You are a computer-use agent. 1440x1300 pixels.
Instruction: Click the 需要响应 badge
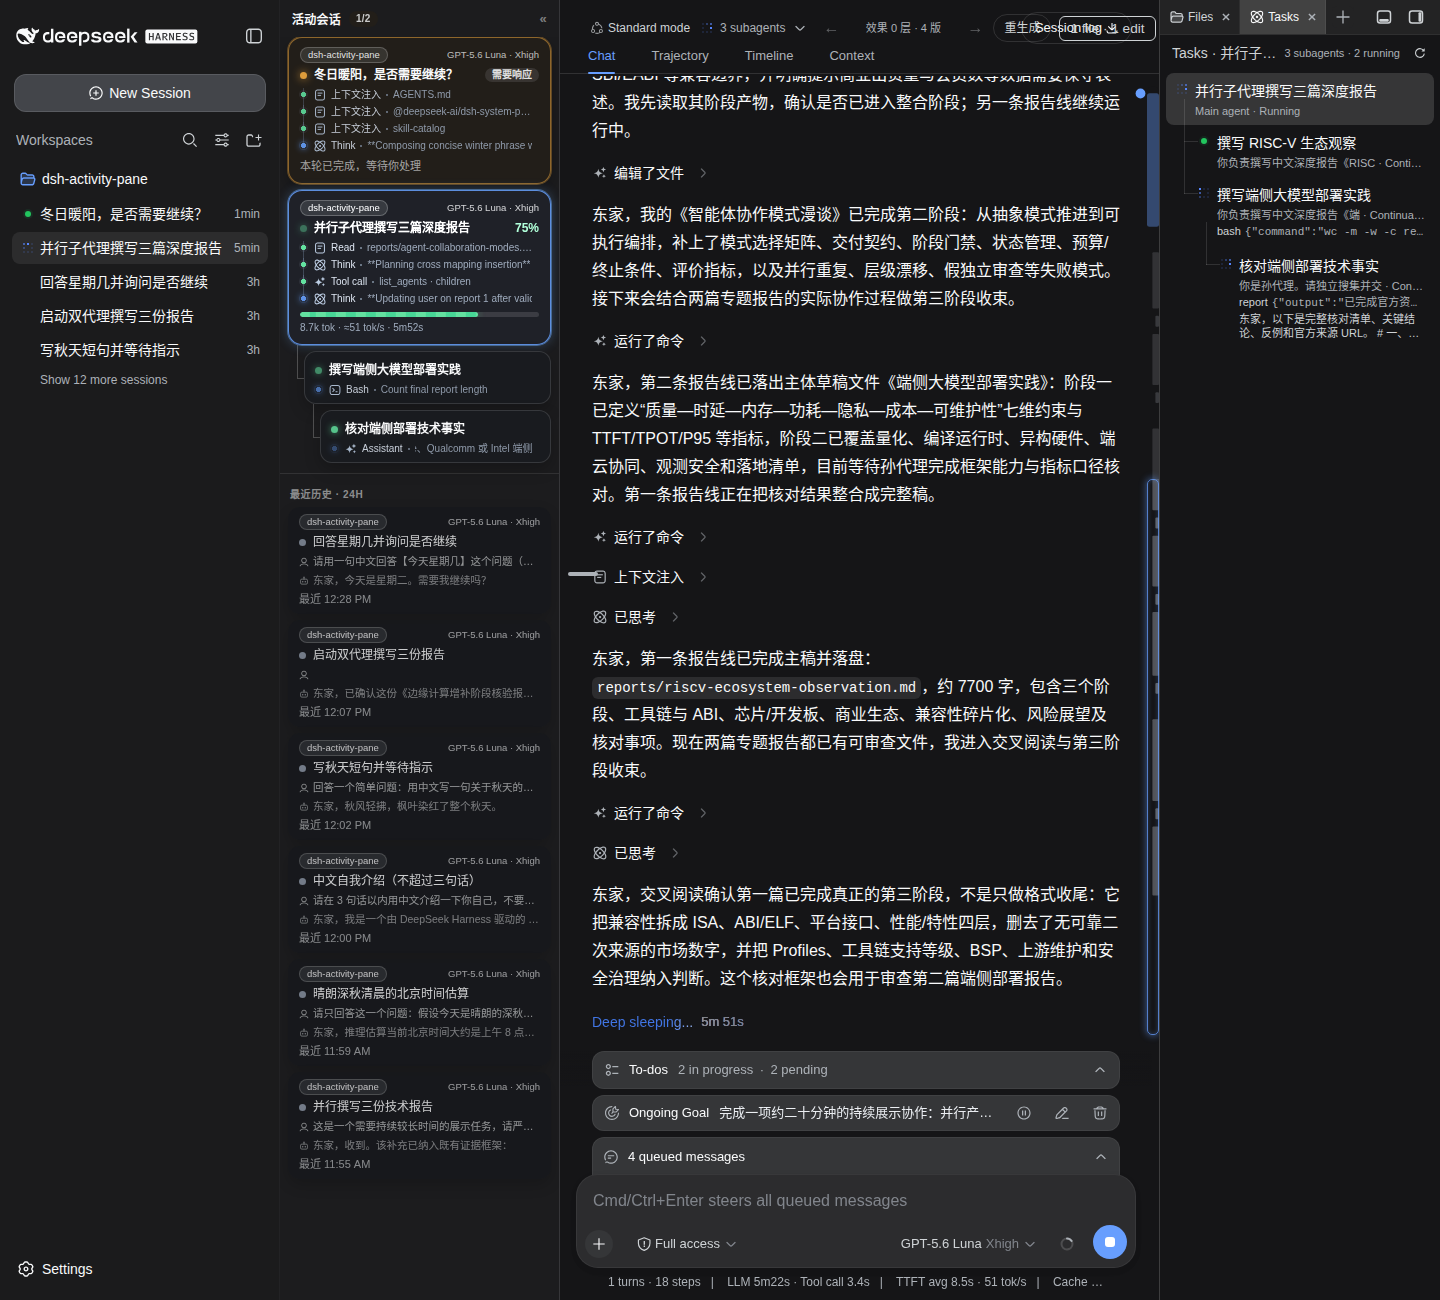[512, 75]
